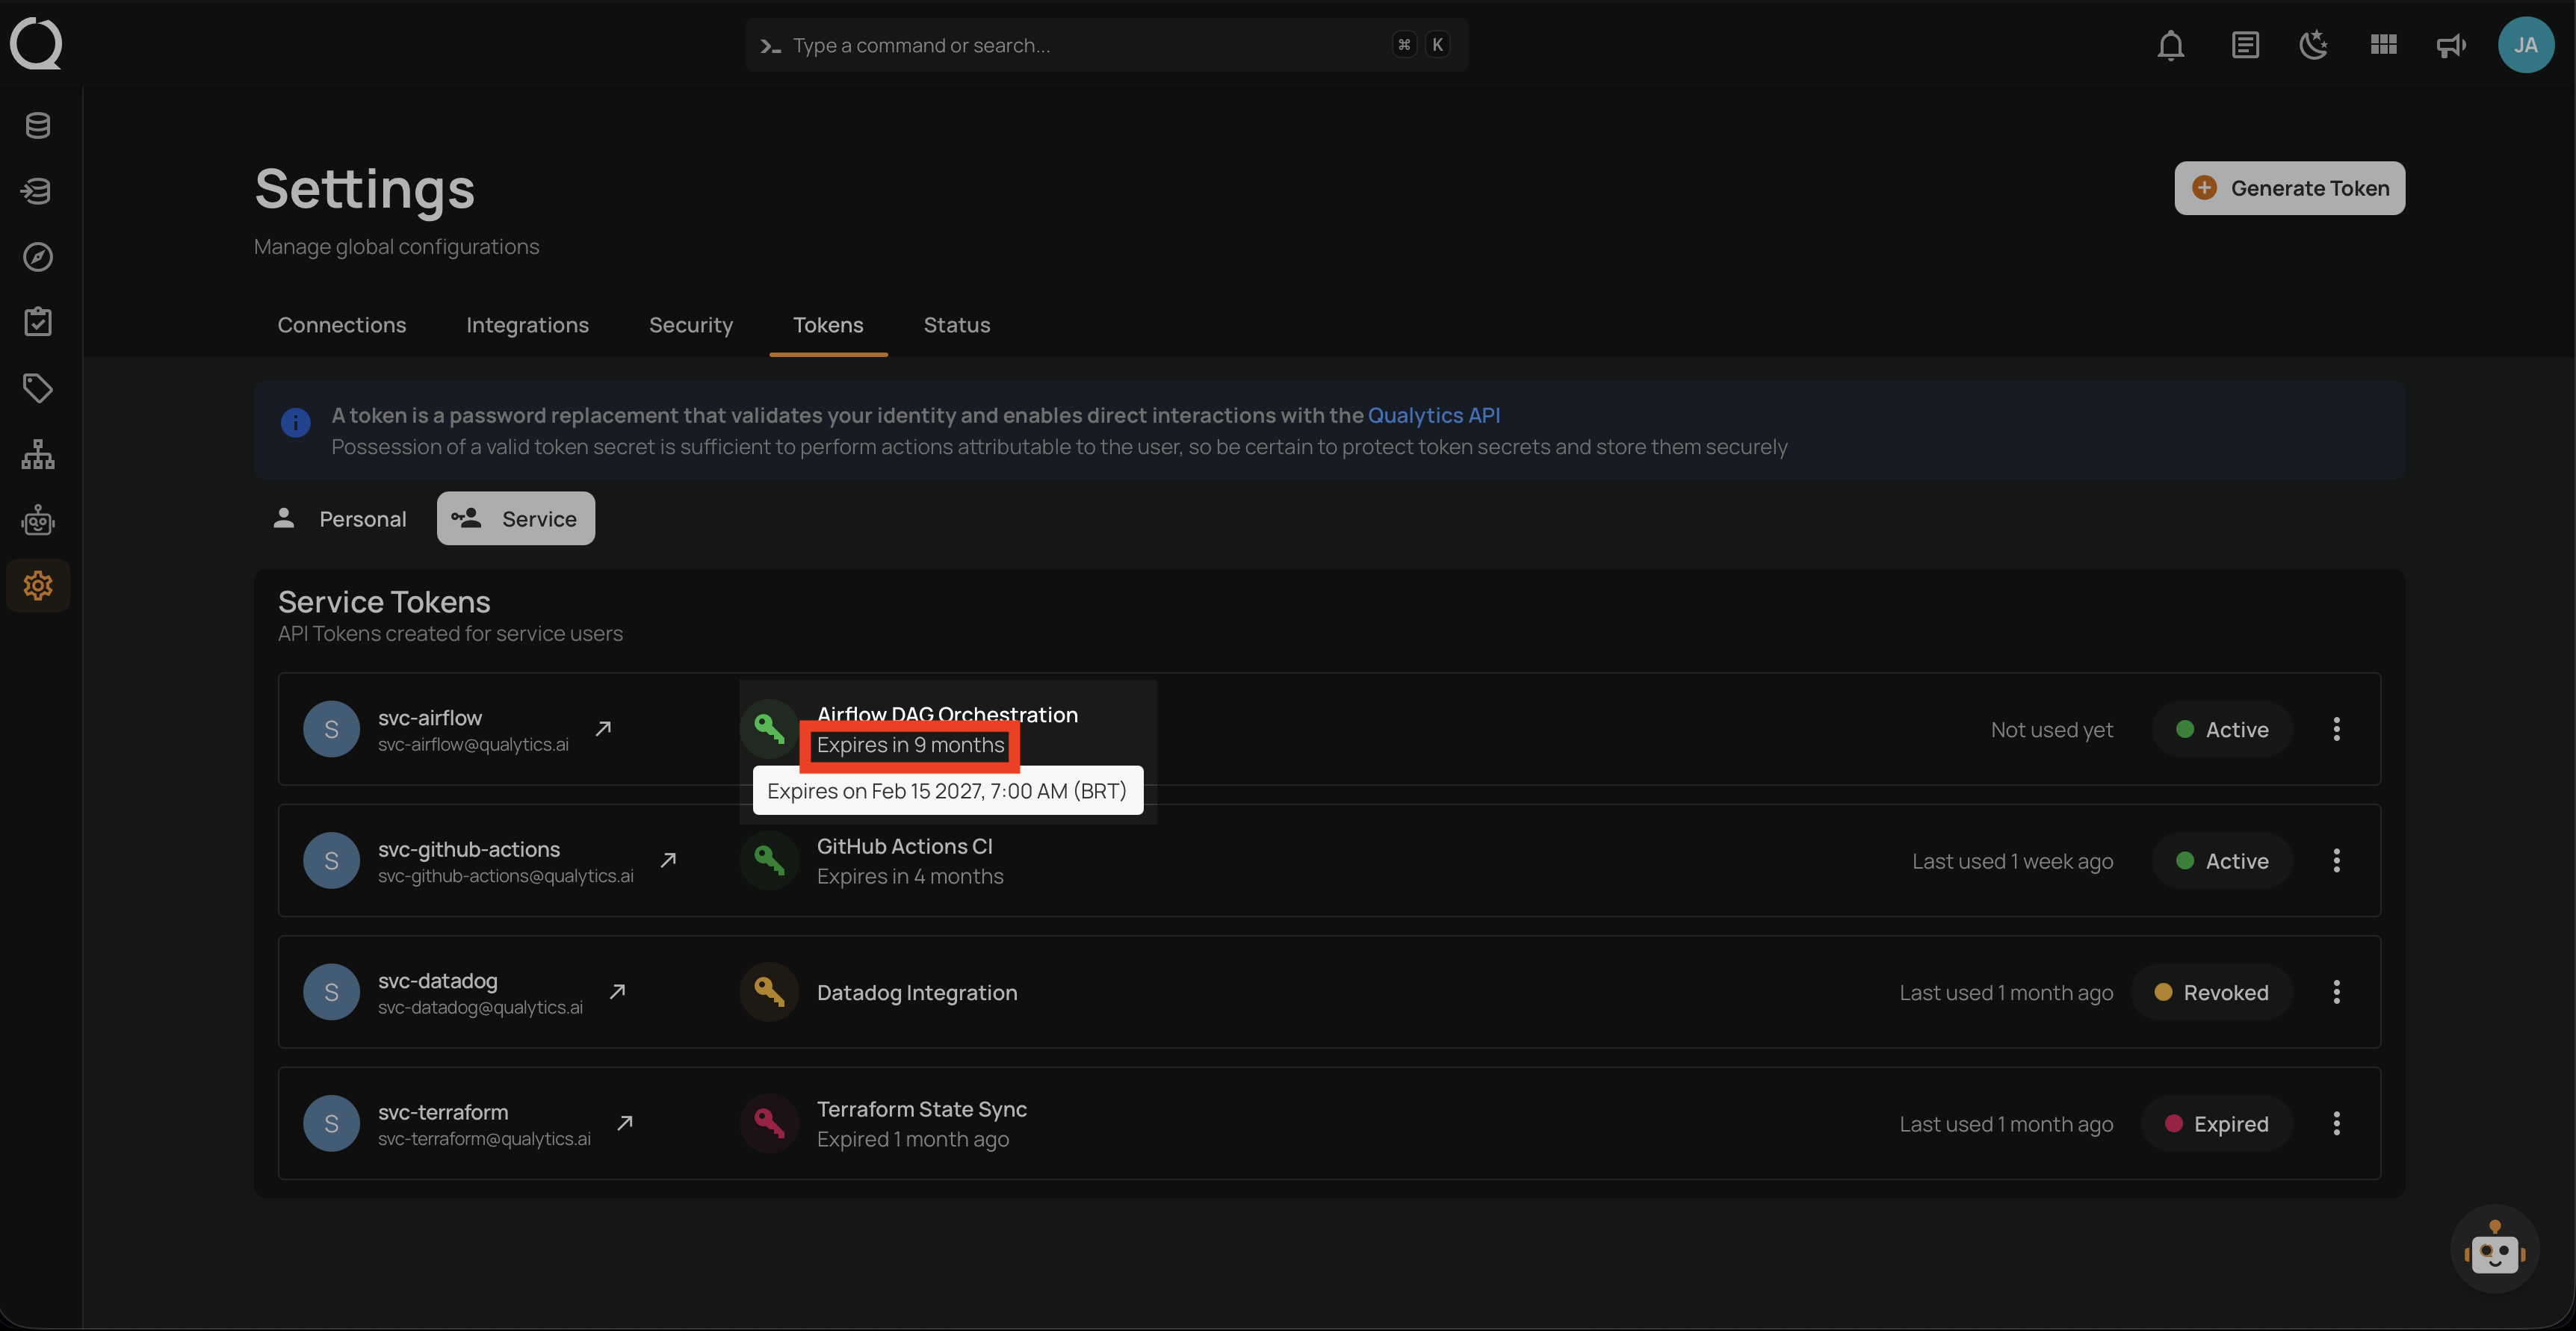Viewport: 2576px width, 1331px height.
Task: Open options menu for svc-datadog token
Action: [x=2337, y=992]
